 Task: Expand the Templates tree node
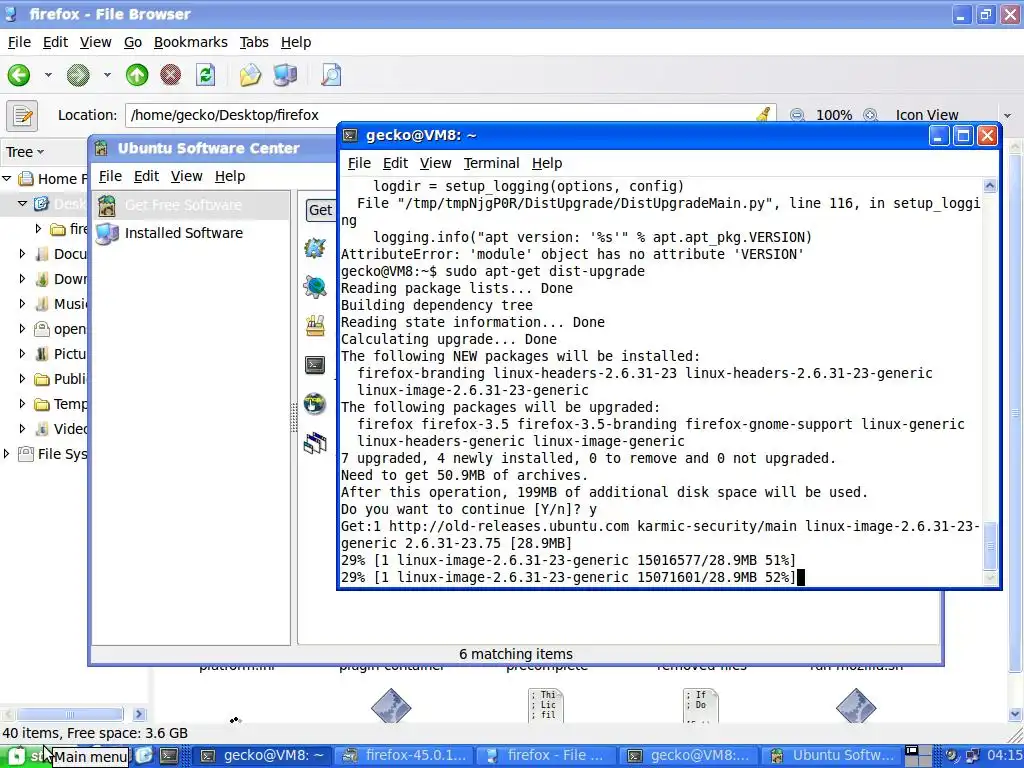(x=22, y=404)
